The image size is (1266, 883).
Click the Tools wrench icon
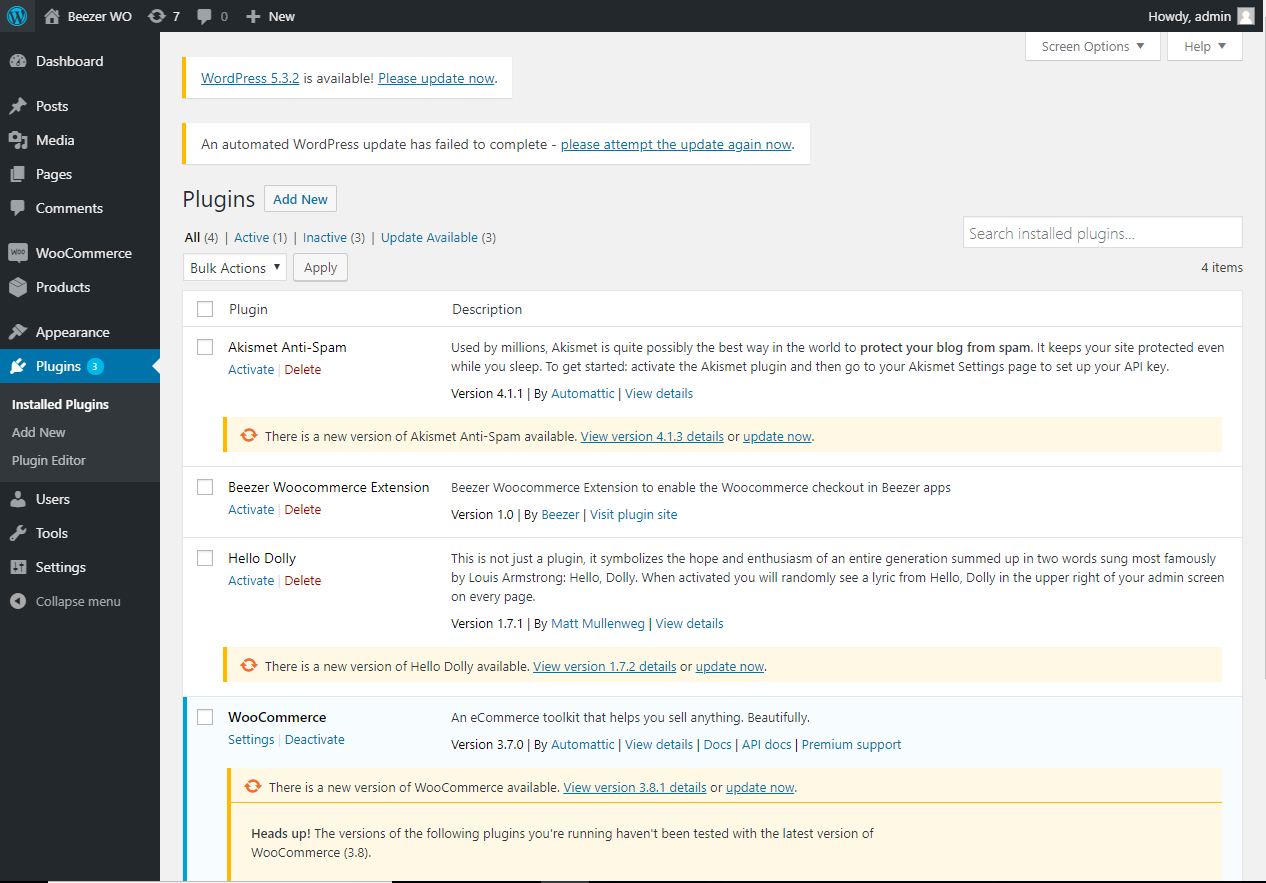(x=18, y=533)
